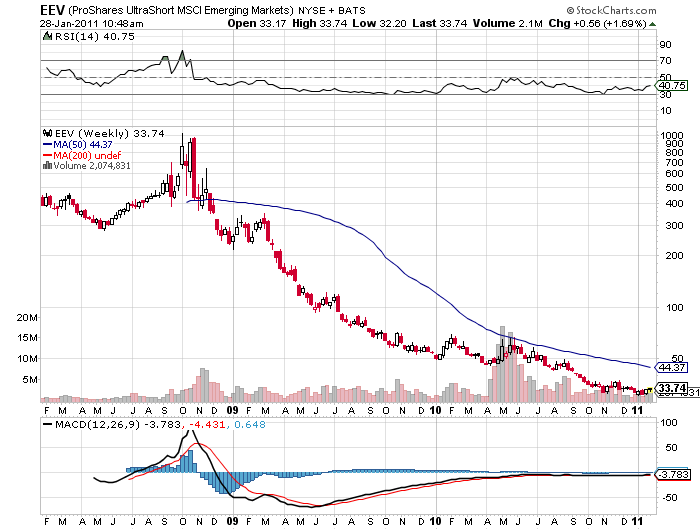The height and width of the screenshot is (530, 700).
Task: Click the 10 year label on price axis
Action: (435, 410)
